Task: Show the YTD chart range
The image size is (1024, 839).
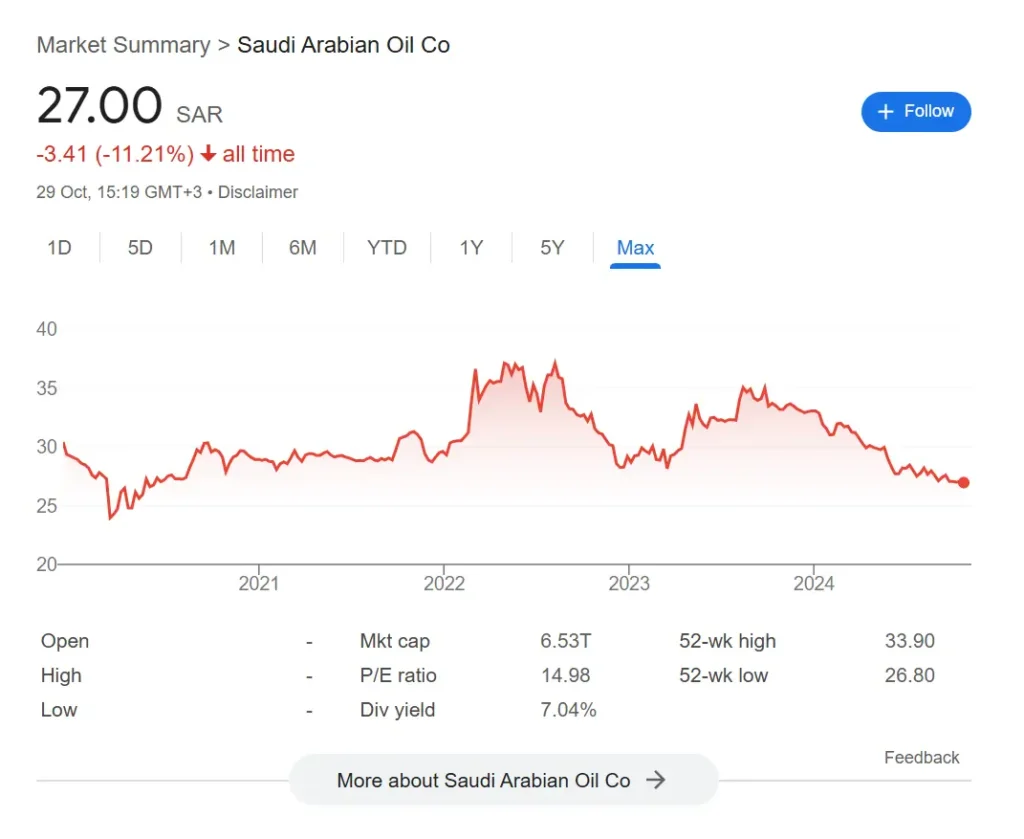Action: tap(387, 248)
